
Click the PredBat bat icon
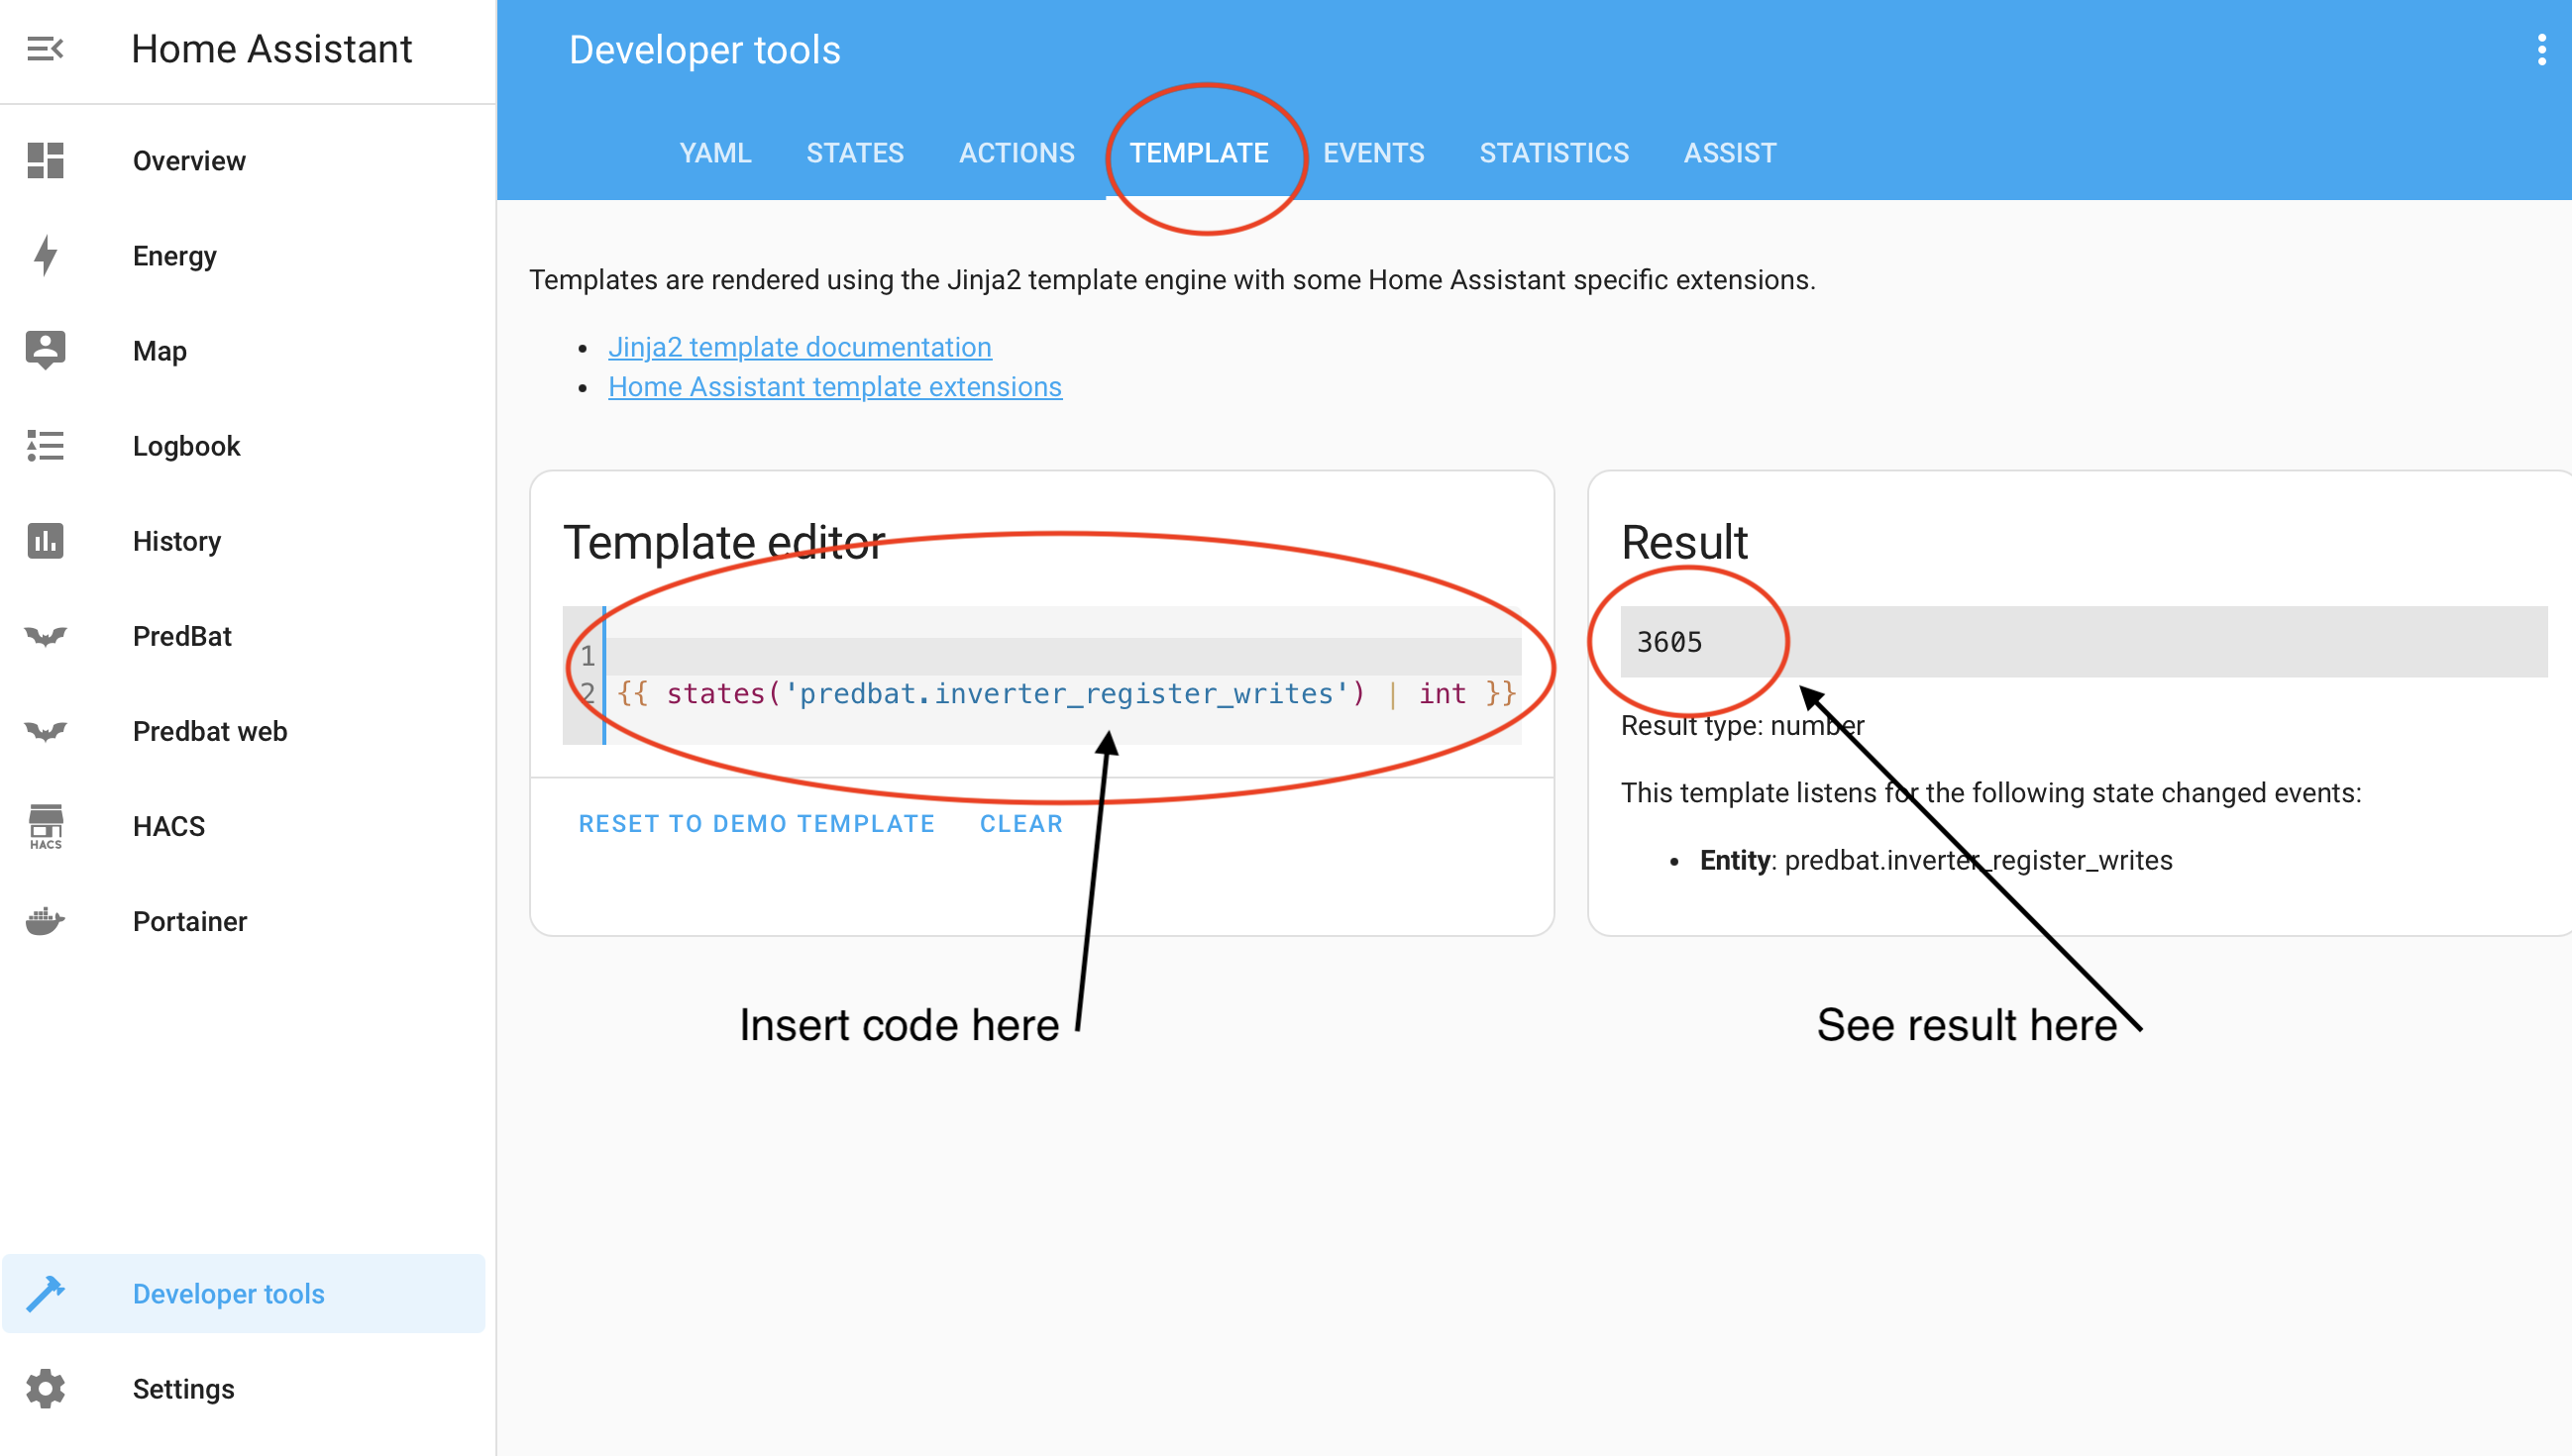pyautogui.click(x=45, y=636)
